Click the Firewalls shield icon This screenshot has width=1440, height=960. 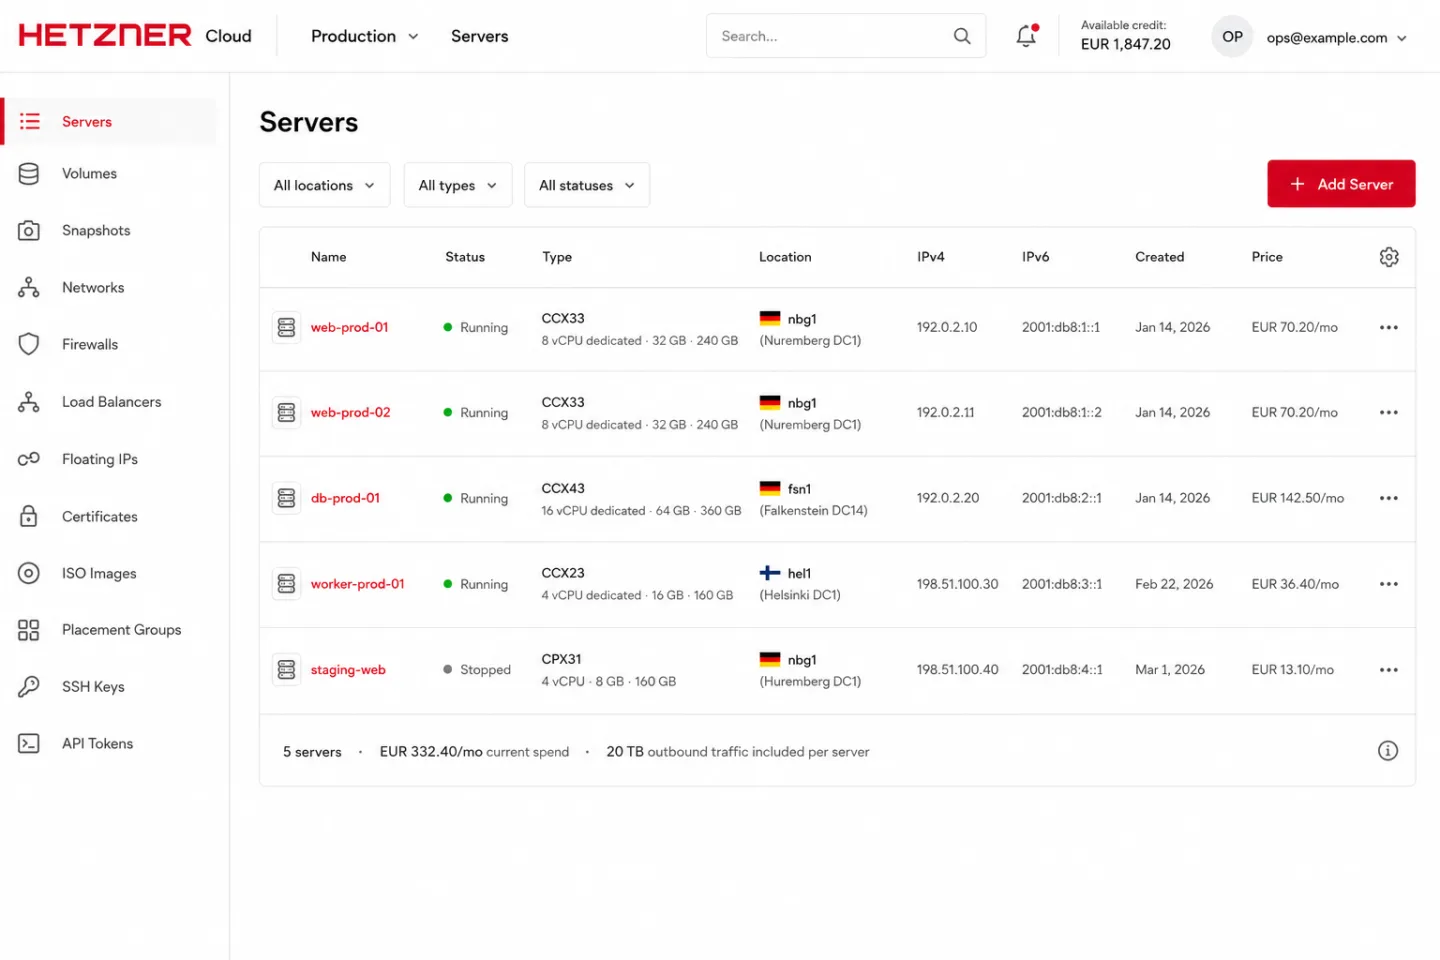tap(29, 344)
